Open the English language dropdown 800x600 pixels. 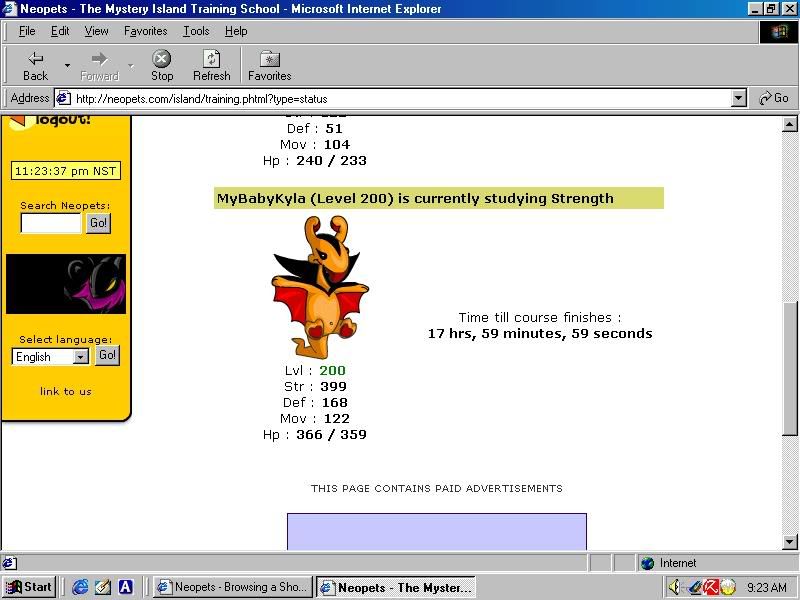50,357
